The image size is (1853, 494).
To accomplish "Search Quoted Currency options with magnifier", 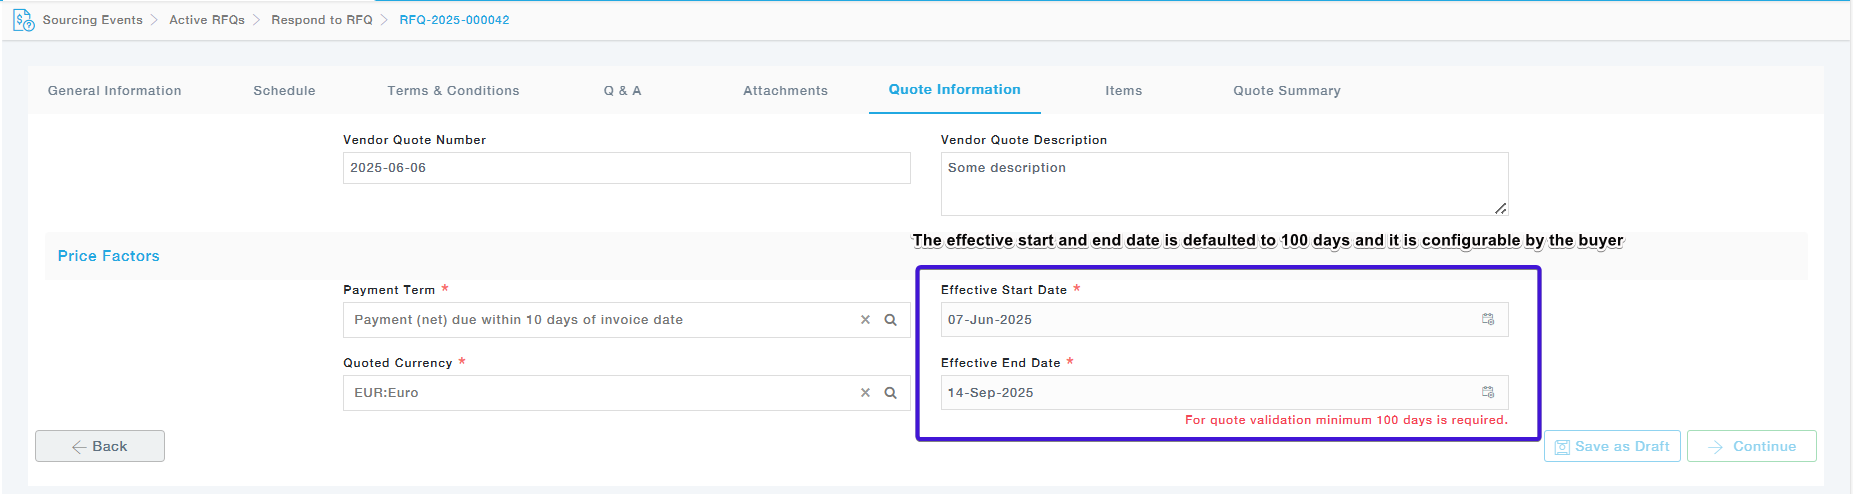I will 890,393.
